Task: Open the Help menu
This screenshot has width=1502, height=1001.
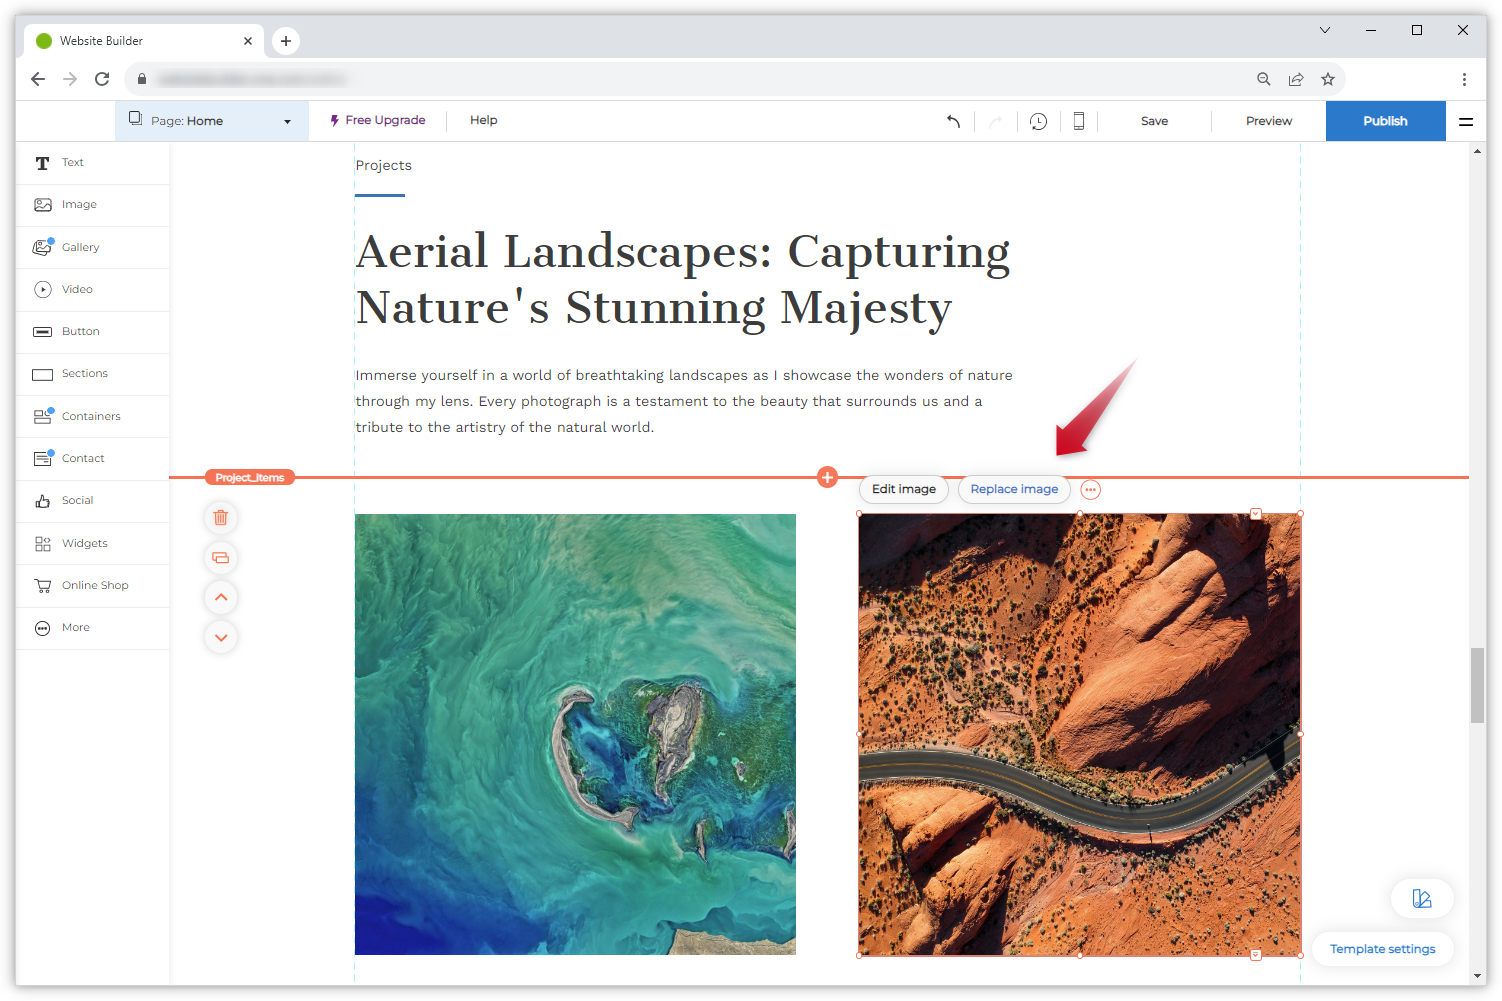Action: point(483,120)
